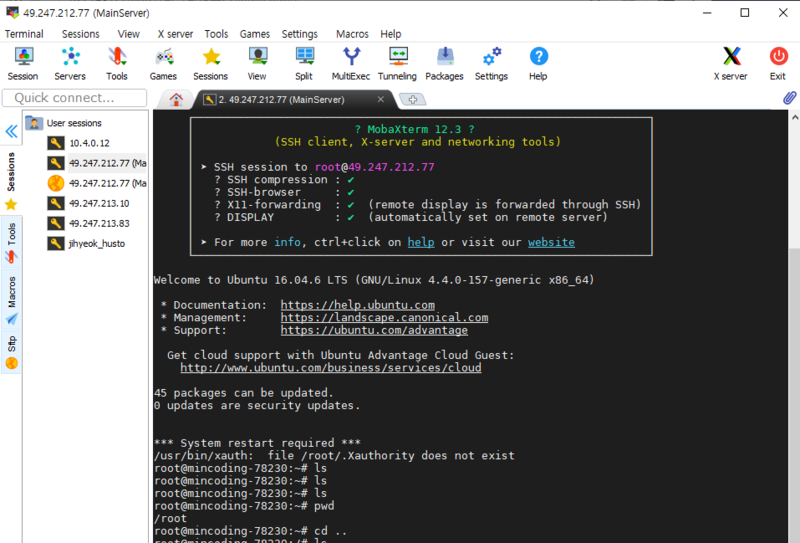Viewport: 800px width, 543px height.
Task: Select the 10.4.0.12 session
Action: (x=79, y=143)
